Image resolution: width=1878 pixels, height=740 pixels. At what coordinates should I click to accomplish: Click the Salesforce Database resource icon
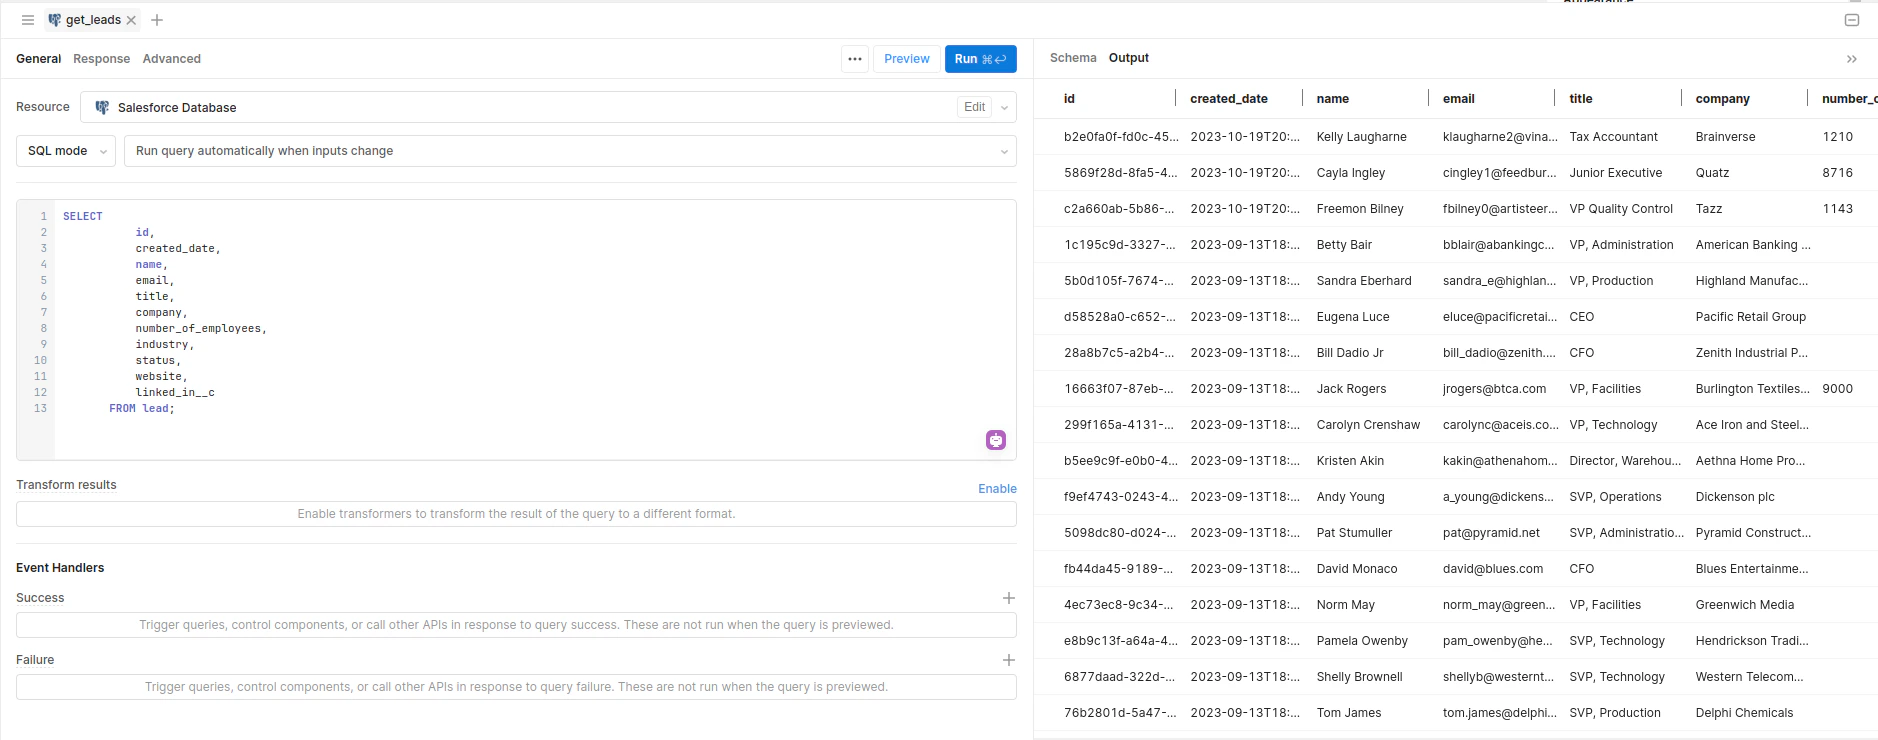(102, 107)
